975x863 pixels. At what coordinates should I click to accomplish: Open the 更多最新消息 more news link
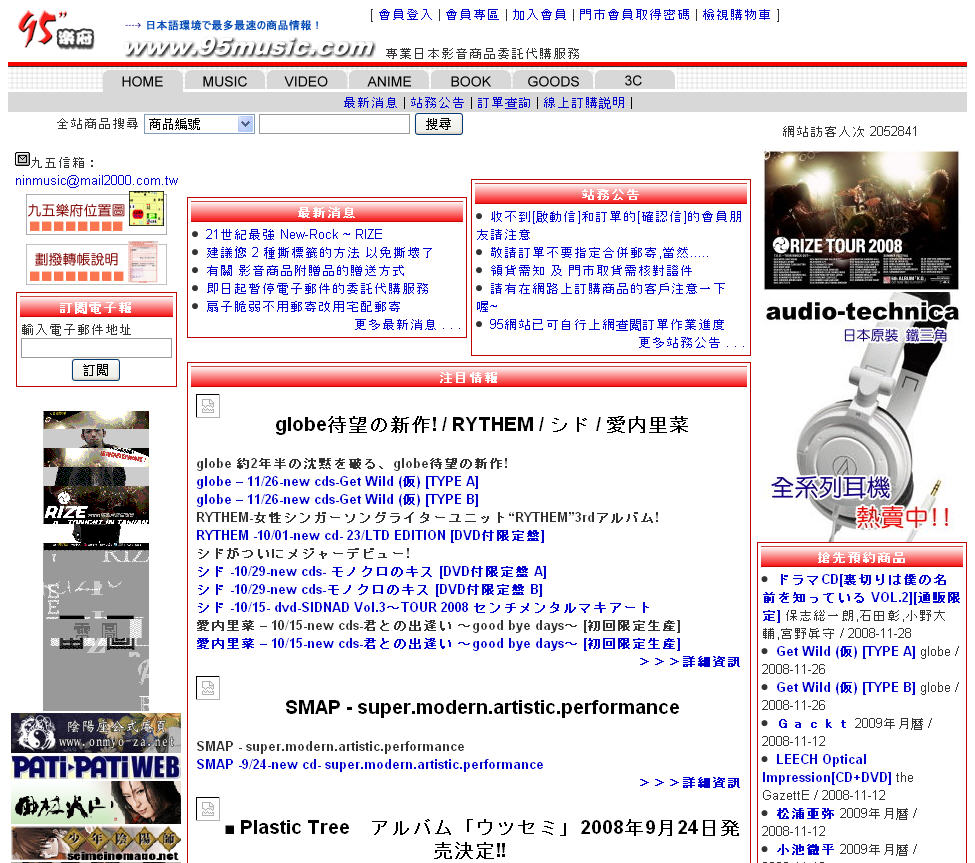[x=408, y=325]
